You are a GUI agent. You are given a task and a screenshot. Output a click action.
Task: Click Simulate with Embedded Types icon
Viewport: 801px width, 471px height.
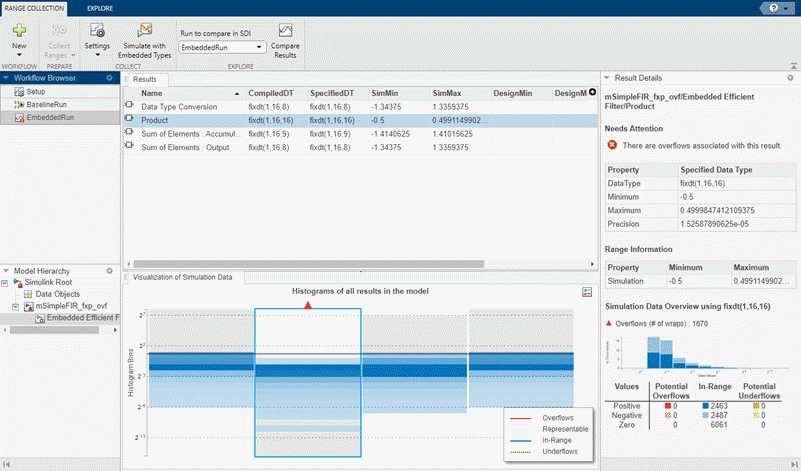pyautogui.click(x=145, y=31)
